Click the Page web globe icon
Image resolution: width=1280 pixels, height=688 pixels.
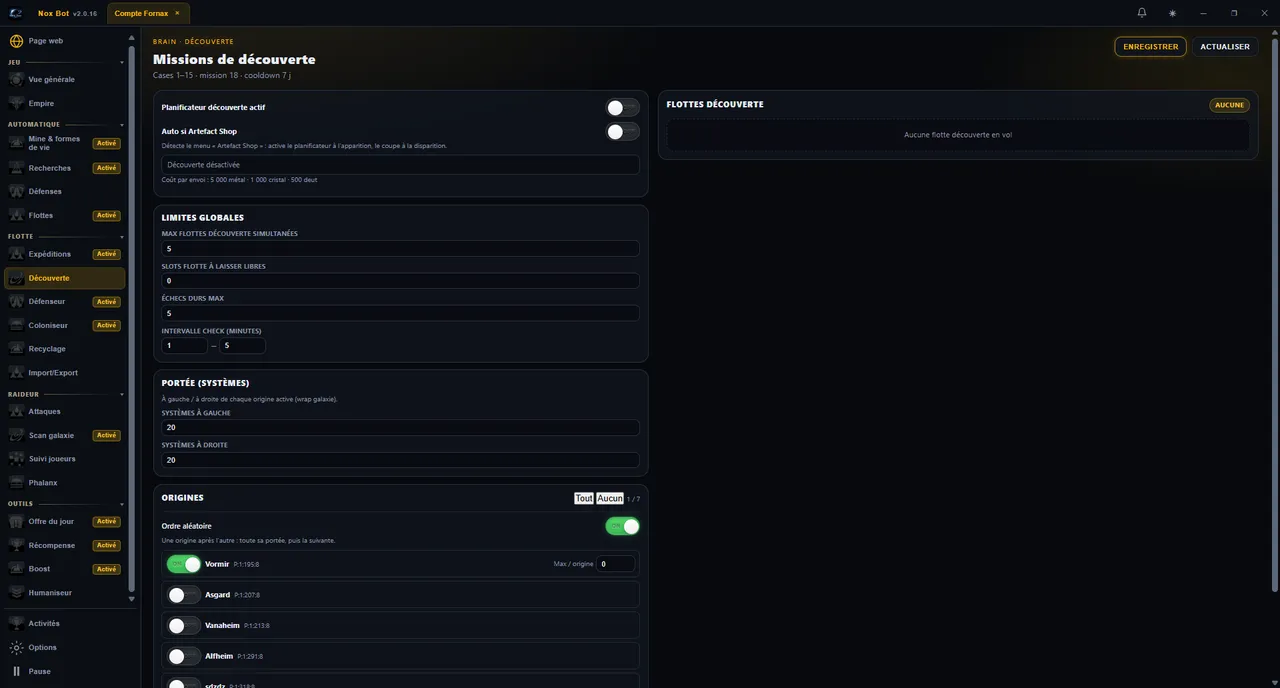tap(16, 41)
